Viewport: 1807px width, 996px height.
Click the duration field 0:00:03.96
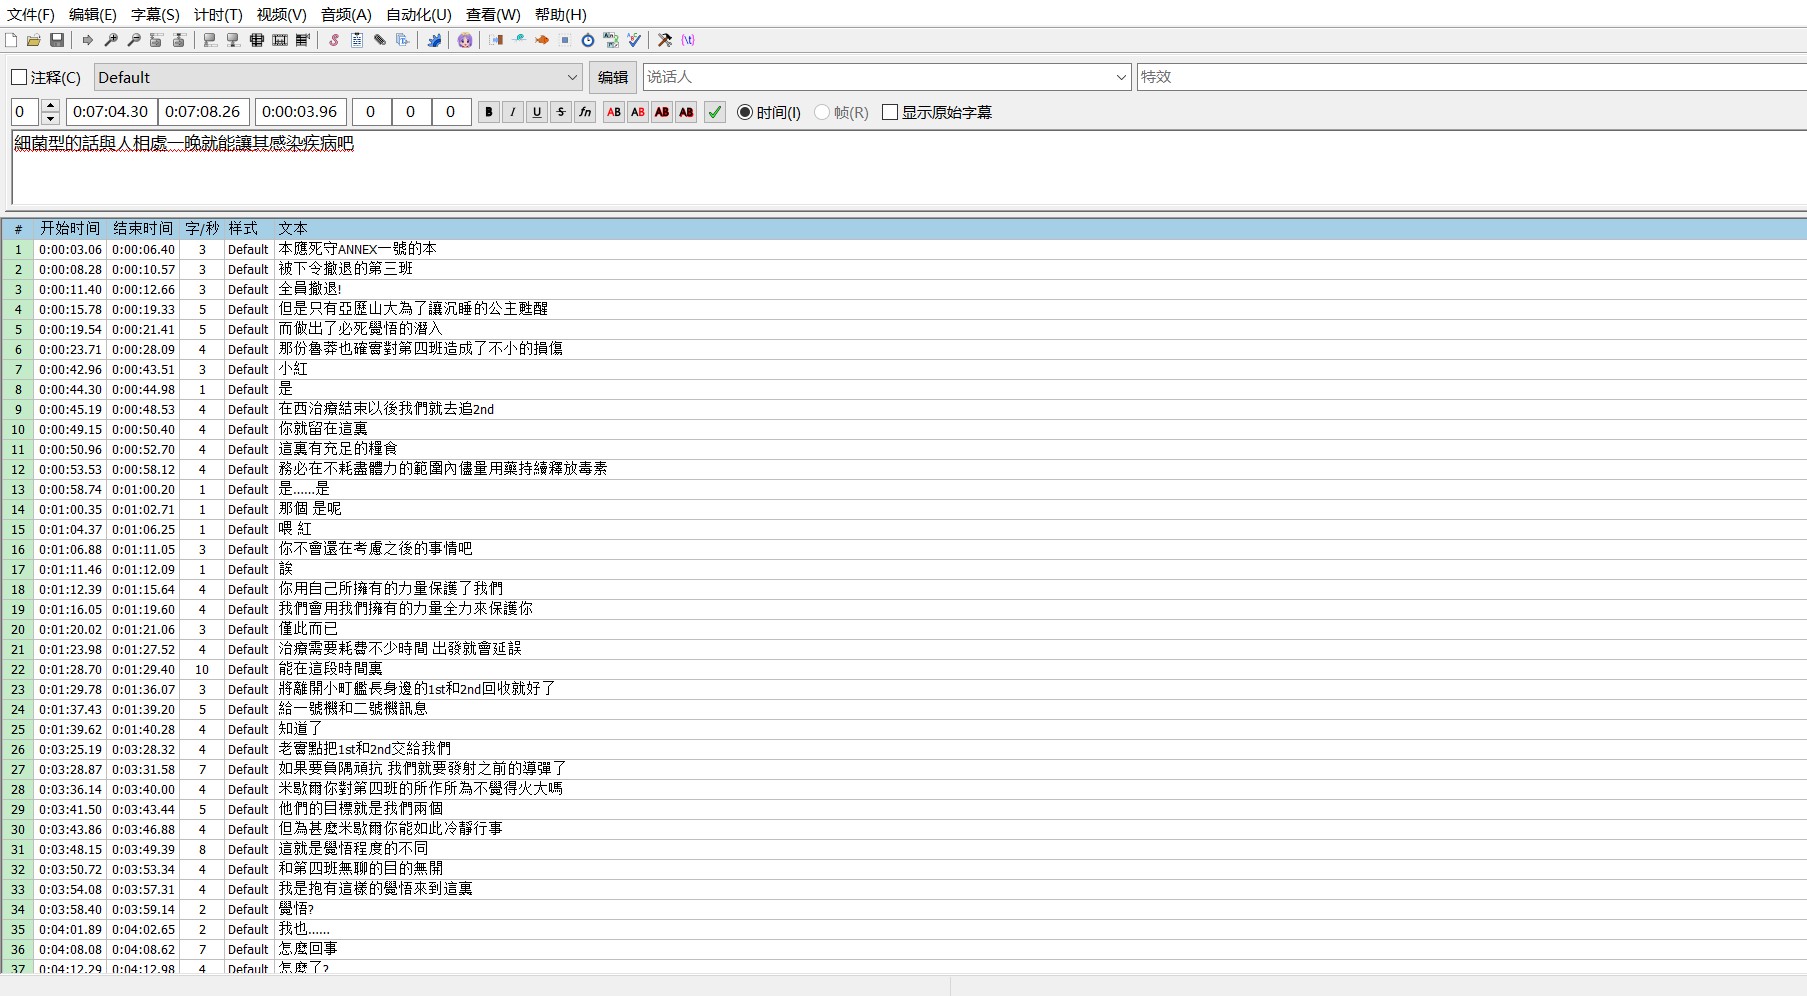300,112
